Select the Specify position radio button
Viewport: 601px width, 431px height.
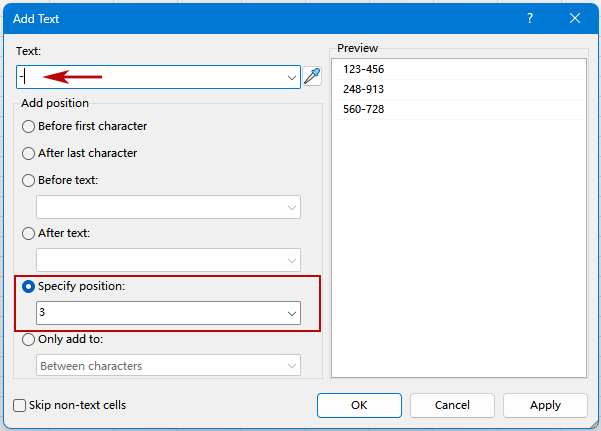coord(28,286)
